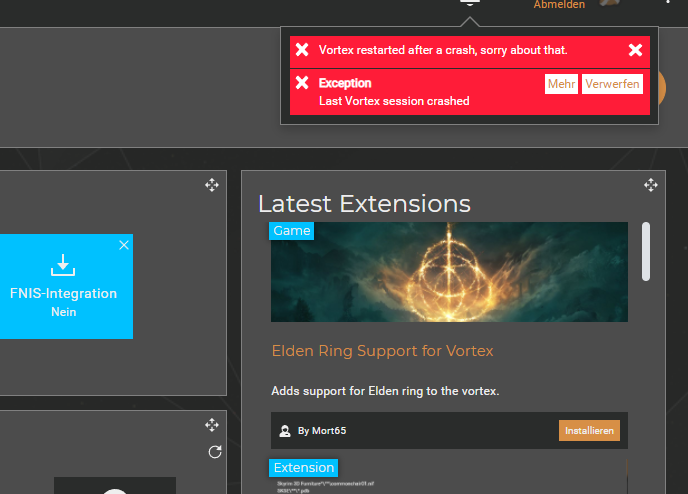Click the Extension type label
The image size is (688, 494).
point(304,468)
